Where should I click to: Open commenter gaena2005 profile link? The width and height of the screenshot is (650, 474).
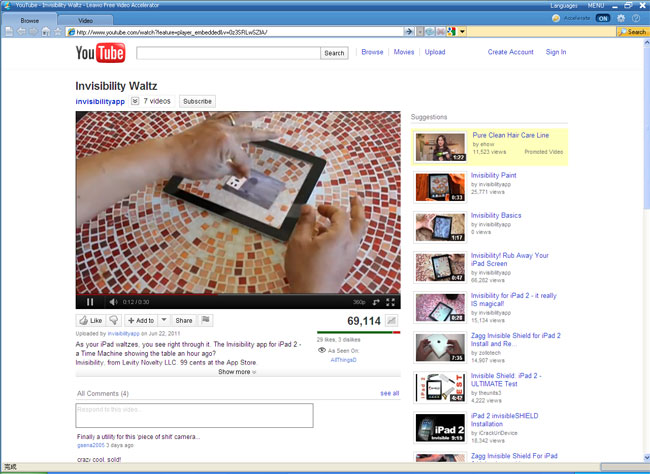[x=91, y=445]
